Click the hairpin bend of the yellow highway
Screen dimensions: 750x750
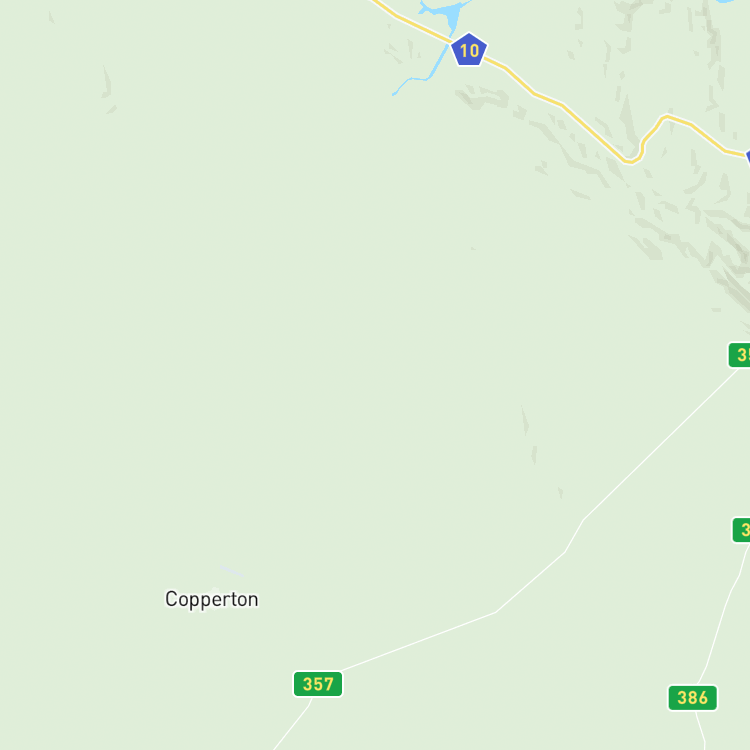(x=633, y=160)
